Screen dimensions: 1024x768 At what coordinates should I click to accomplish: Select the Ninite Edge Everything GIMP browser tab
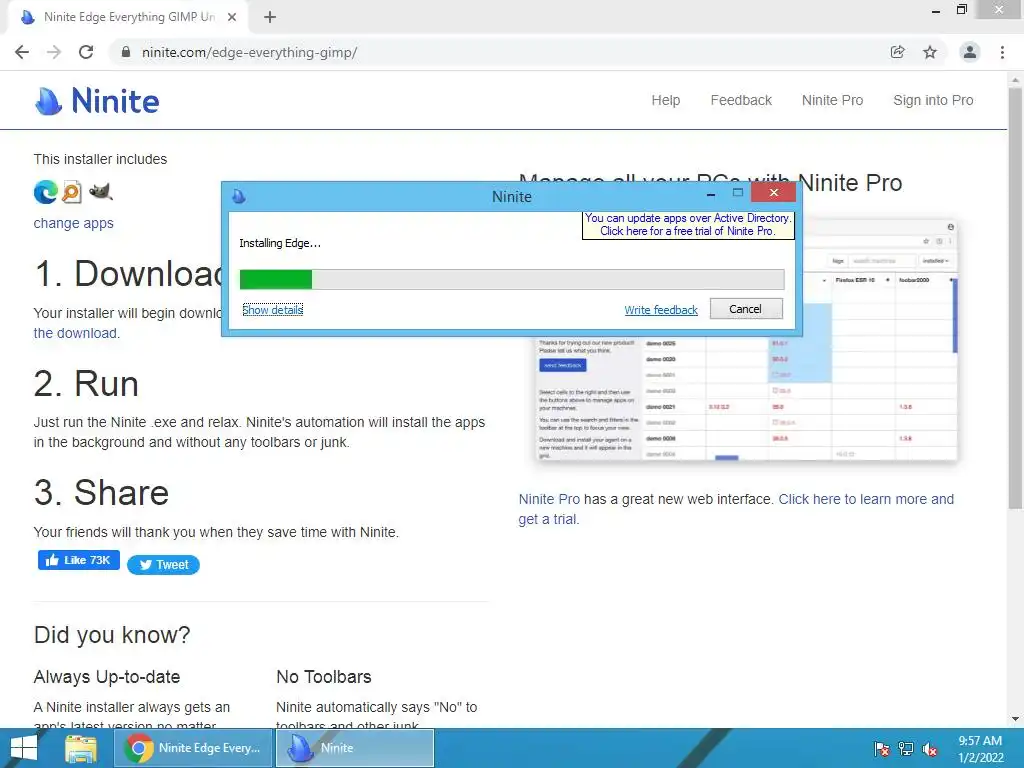129,17
